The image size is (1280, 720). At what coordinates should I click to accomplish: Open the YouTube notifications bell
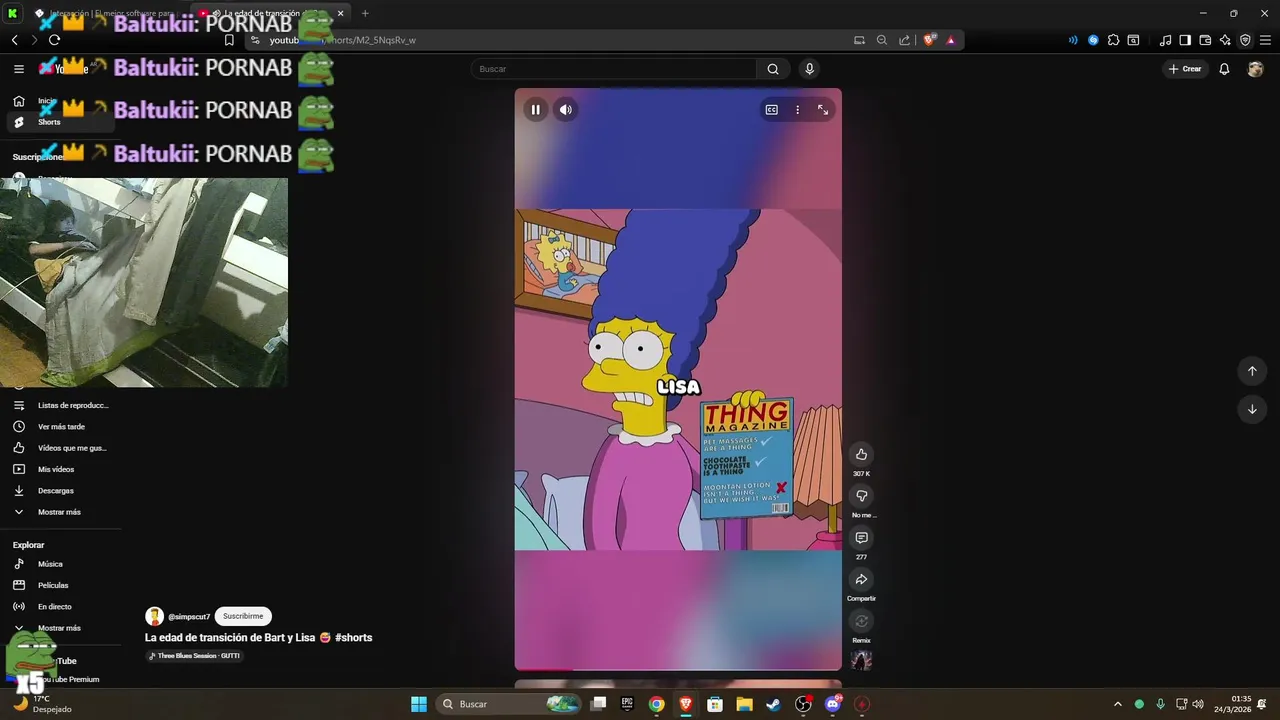1224,69
